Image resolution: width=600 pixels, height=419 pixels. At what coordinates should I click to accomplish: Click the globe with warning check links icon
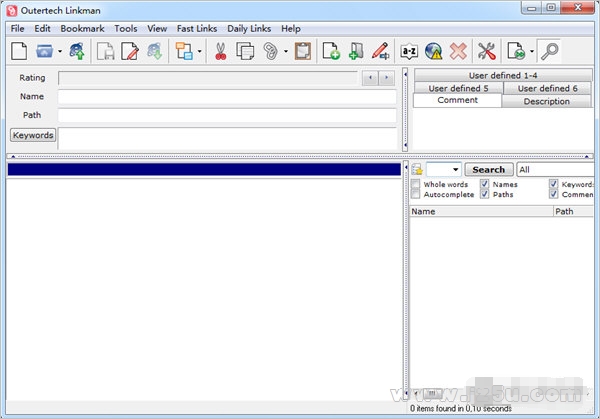tap(434, 51)
